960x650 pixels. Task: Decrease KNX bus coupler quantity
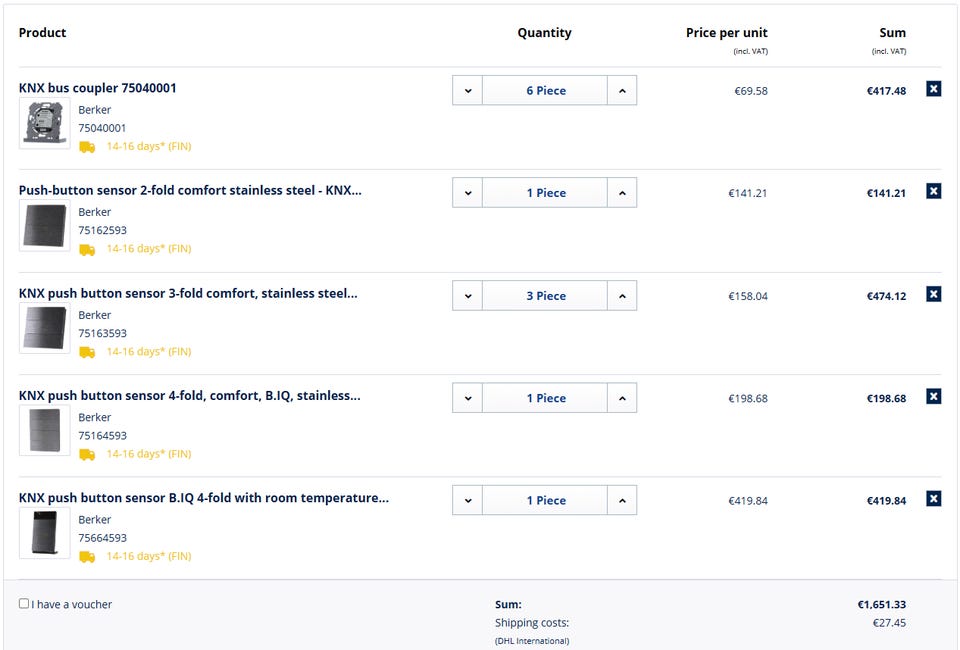click(467, 91)
